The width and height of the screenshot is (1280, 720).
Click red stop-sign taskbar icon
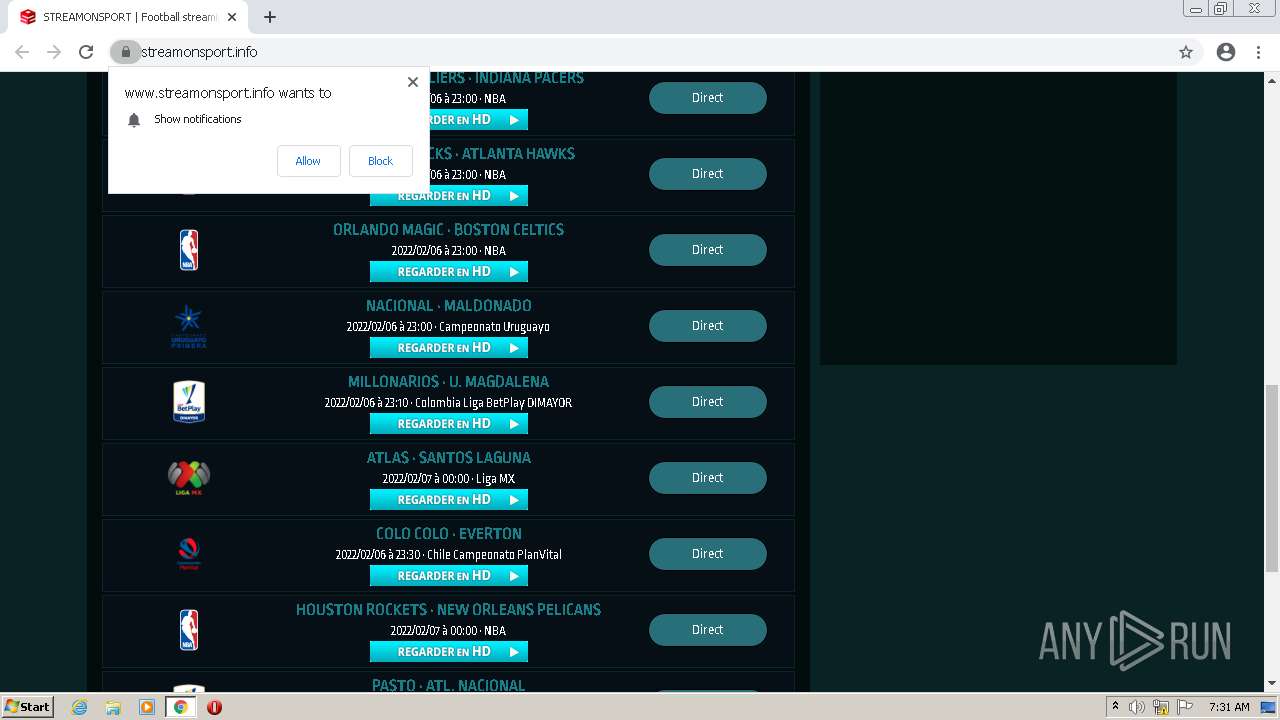[214, 707]
